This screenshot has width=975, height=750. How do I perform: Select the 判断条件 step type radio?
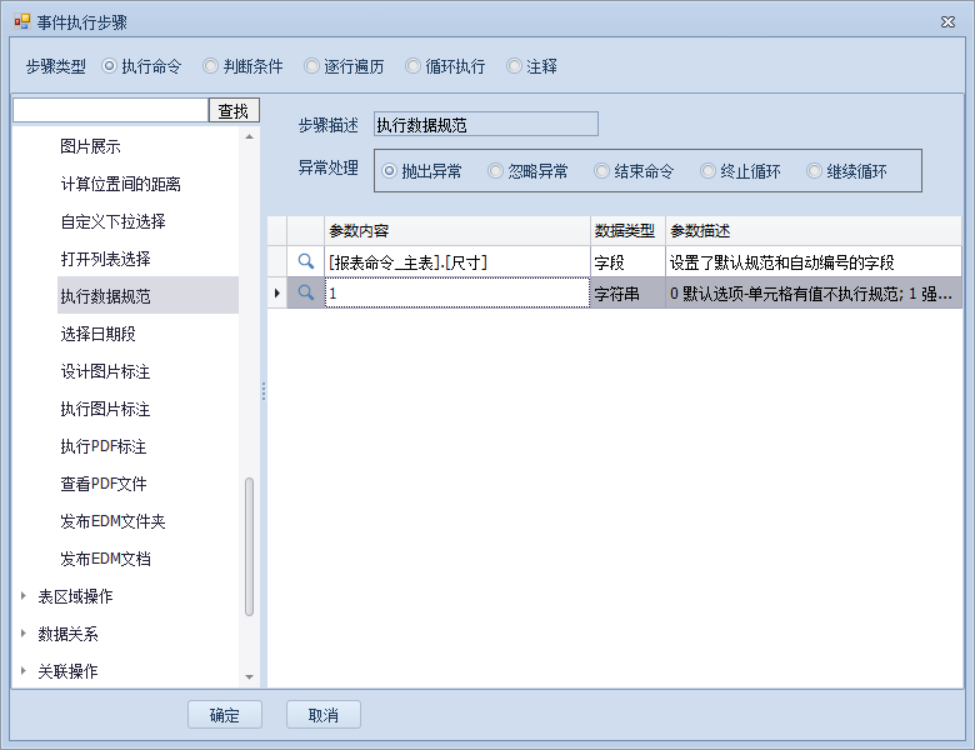click(x=210, y=67)
